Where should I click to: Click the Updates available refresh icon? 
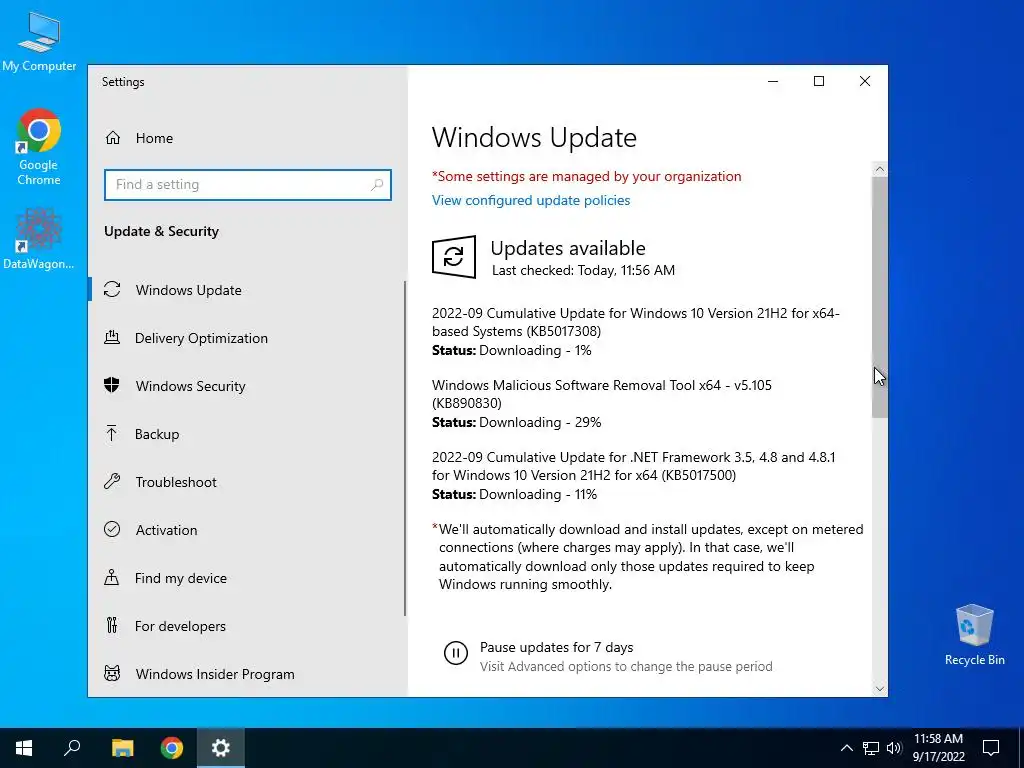click(454, 257)
